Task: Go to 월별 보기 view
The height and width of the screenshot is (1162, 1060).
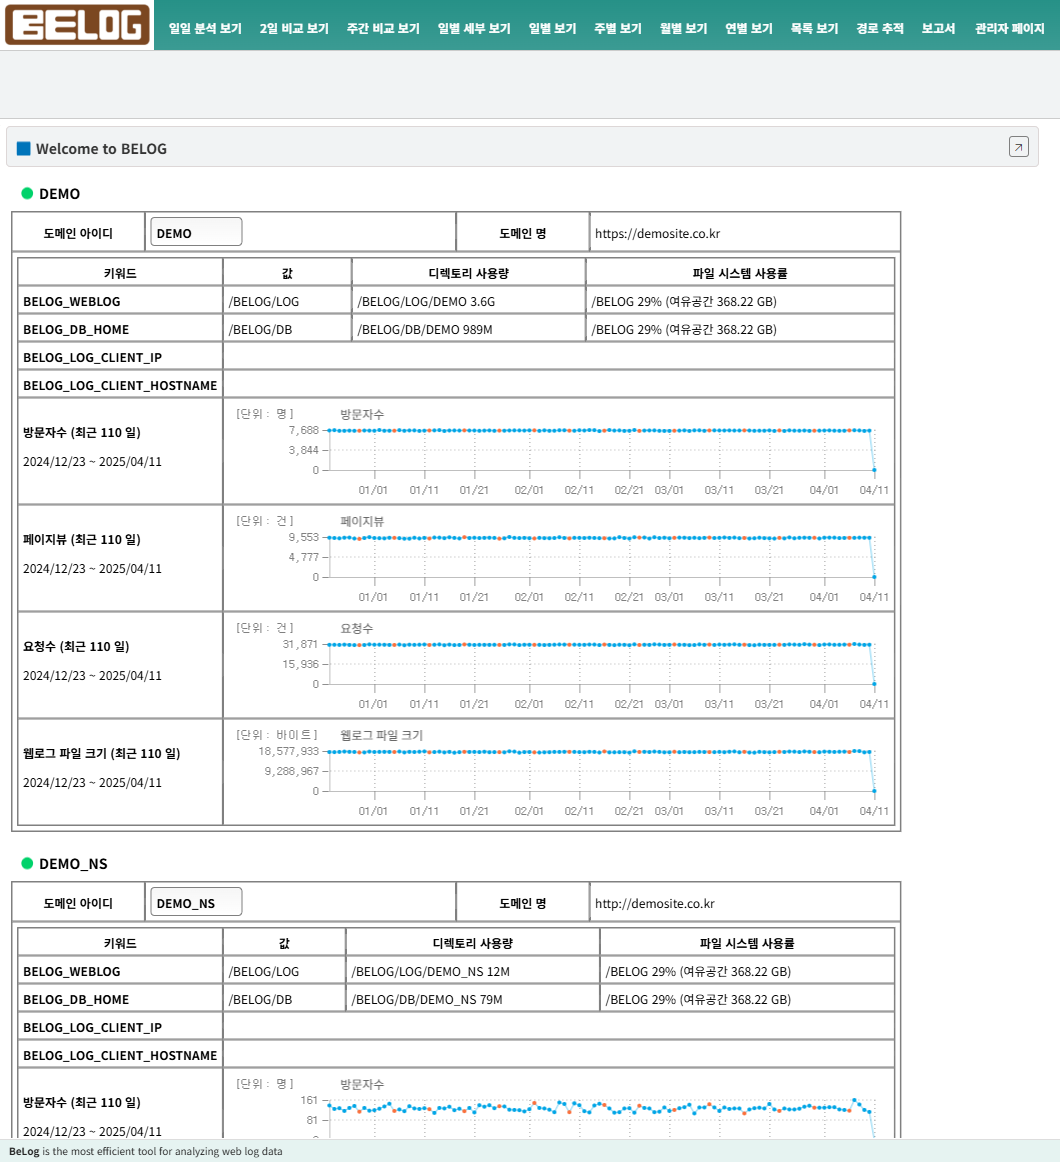Action: [683, 28]
